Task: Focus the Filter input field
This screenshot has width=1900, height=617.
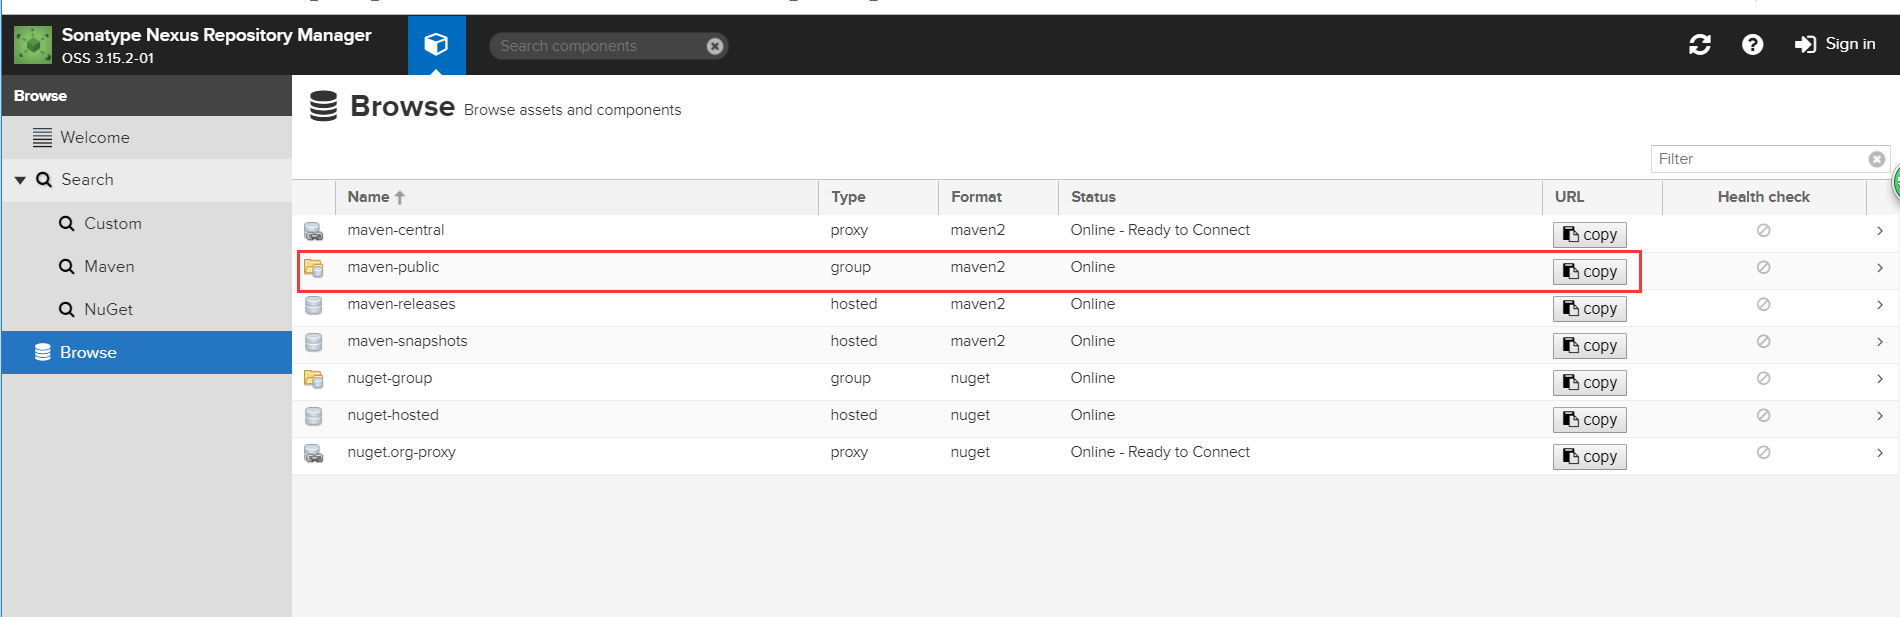Action: pos(1760,159)
